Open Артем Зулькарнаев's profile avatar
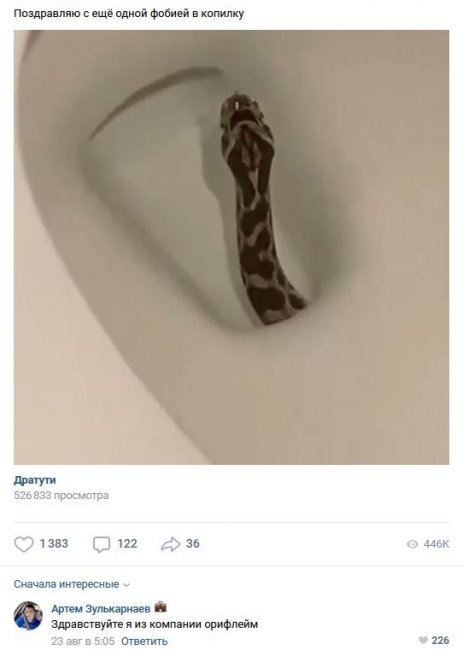This screenshot has height=650, width=463. coord(28,616)
